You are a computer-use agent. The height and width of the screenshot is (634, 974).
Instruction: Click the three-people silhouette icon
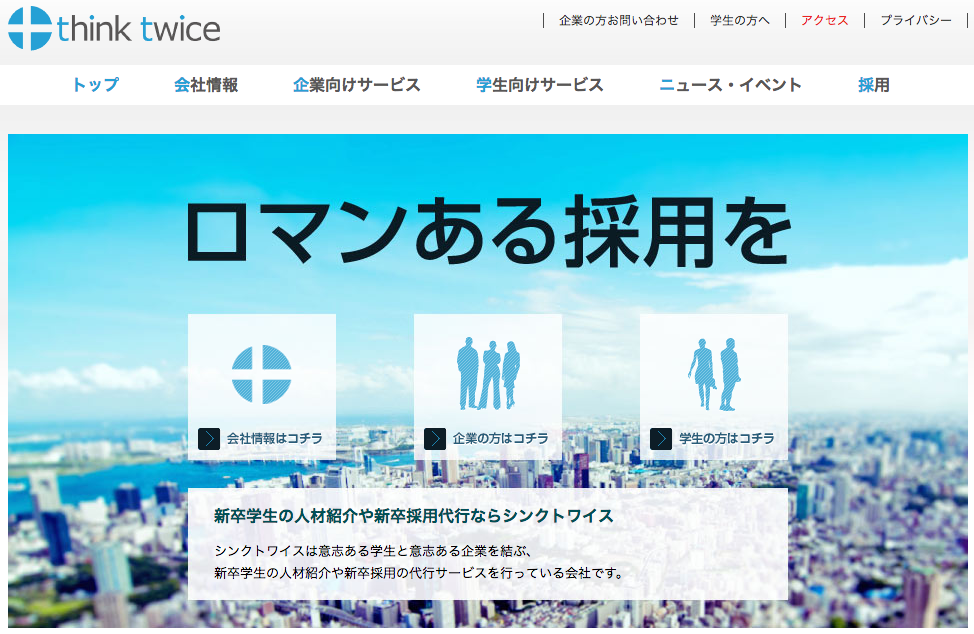[x=488, y=374]
